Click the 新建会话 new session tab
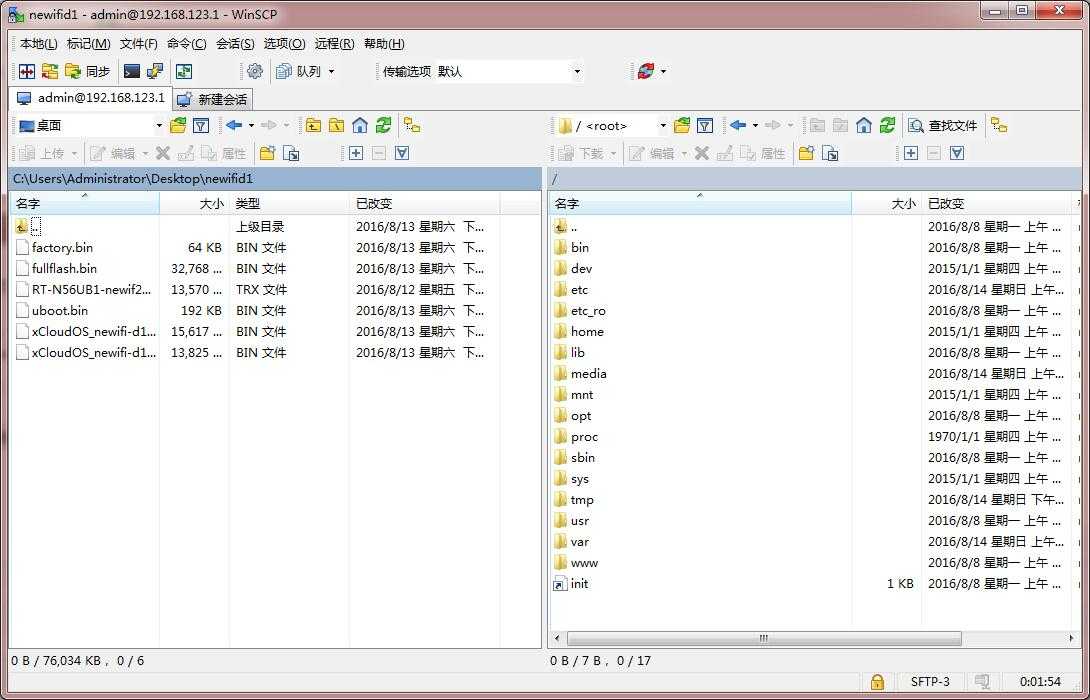Screen dimensions: 1090x700 (212, 99)
